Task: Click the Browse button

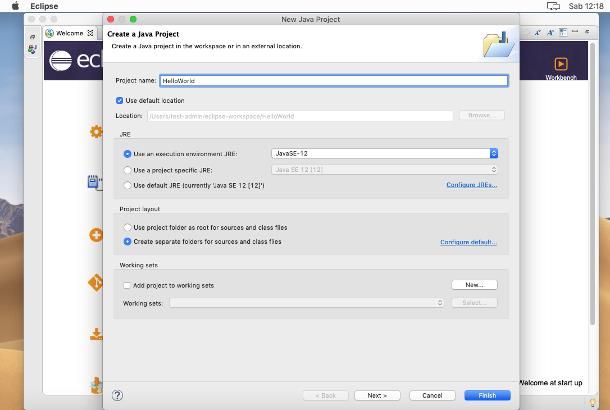Action: click(x=482, y=116)
